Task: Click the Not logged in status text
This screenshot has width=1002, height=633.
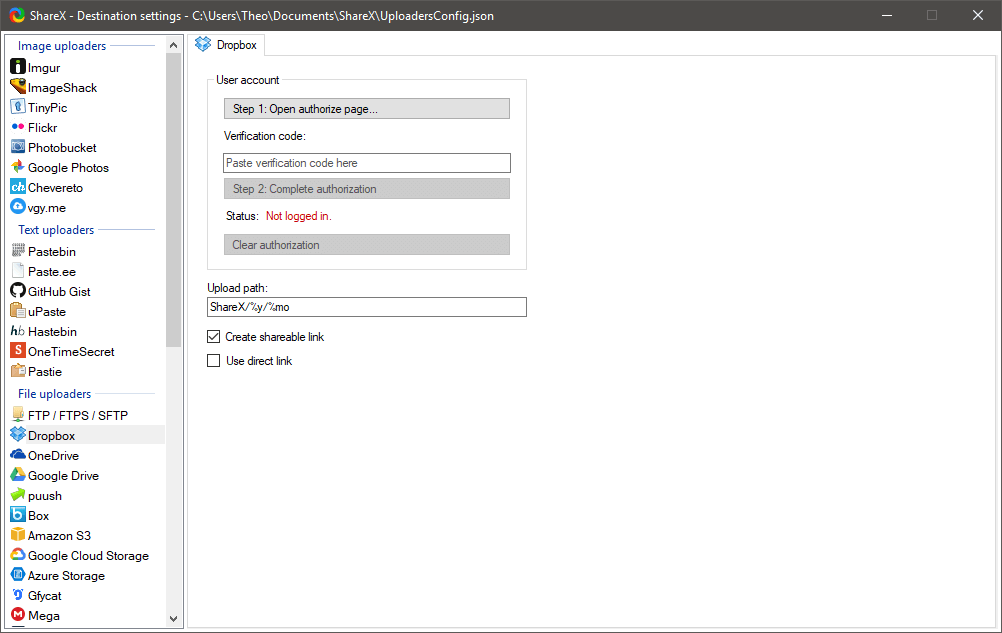Action: tap(298, 216)
